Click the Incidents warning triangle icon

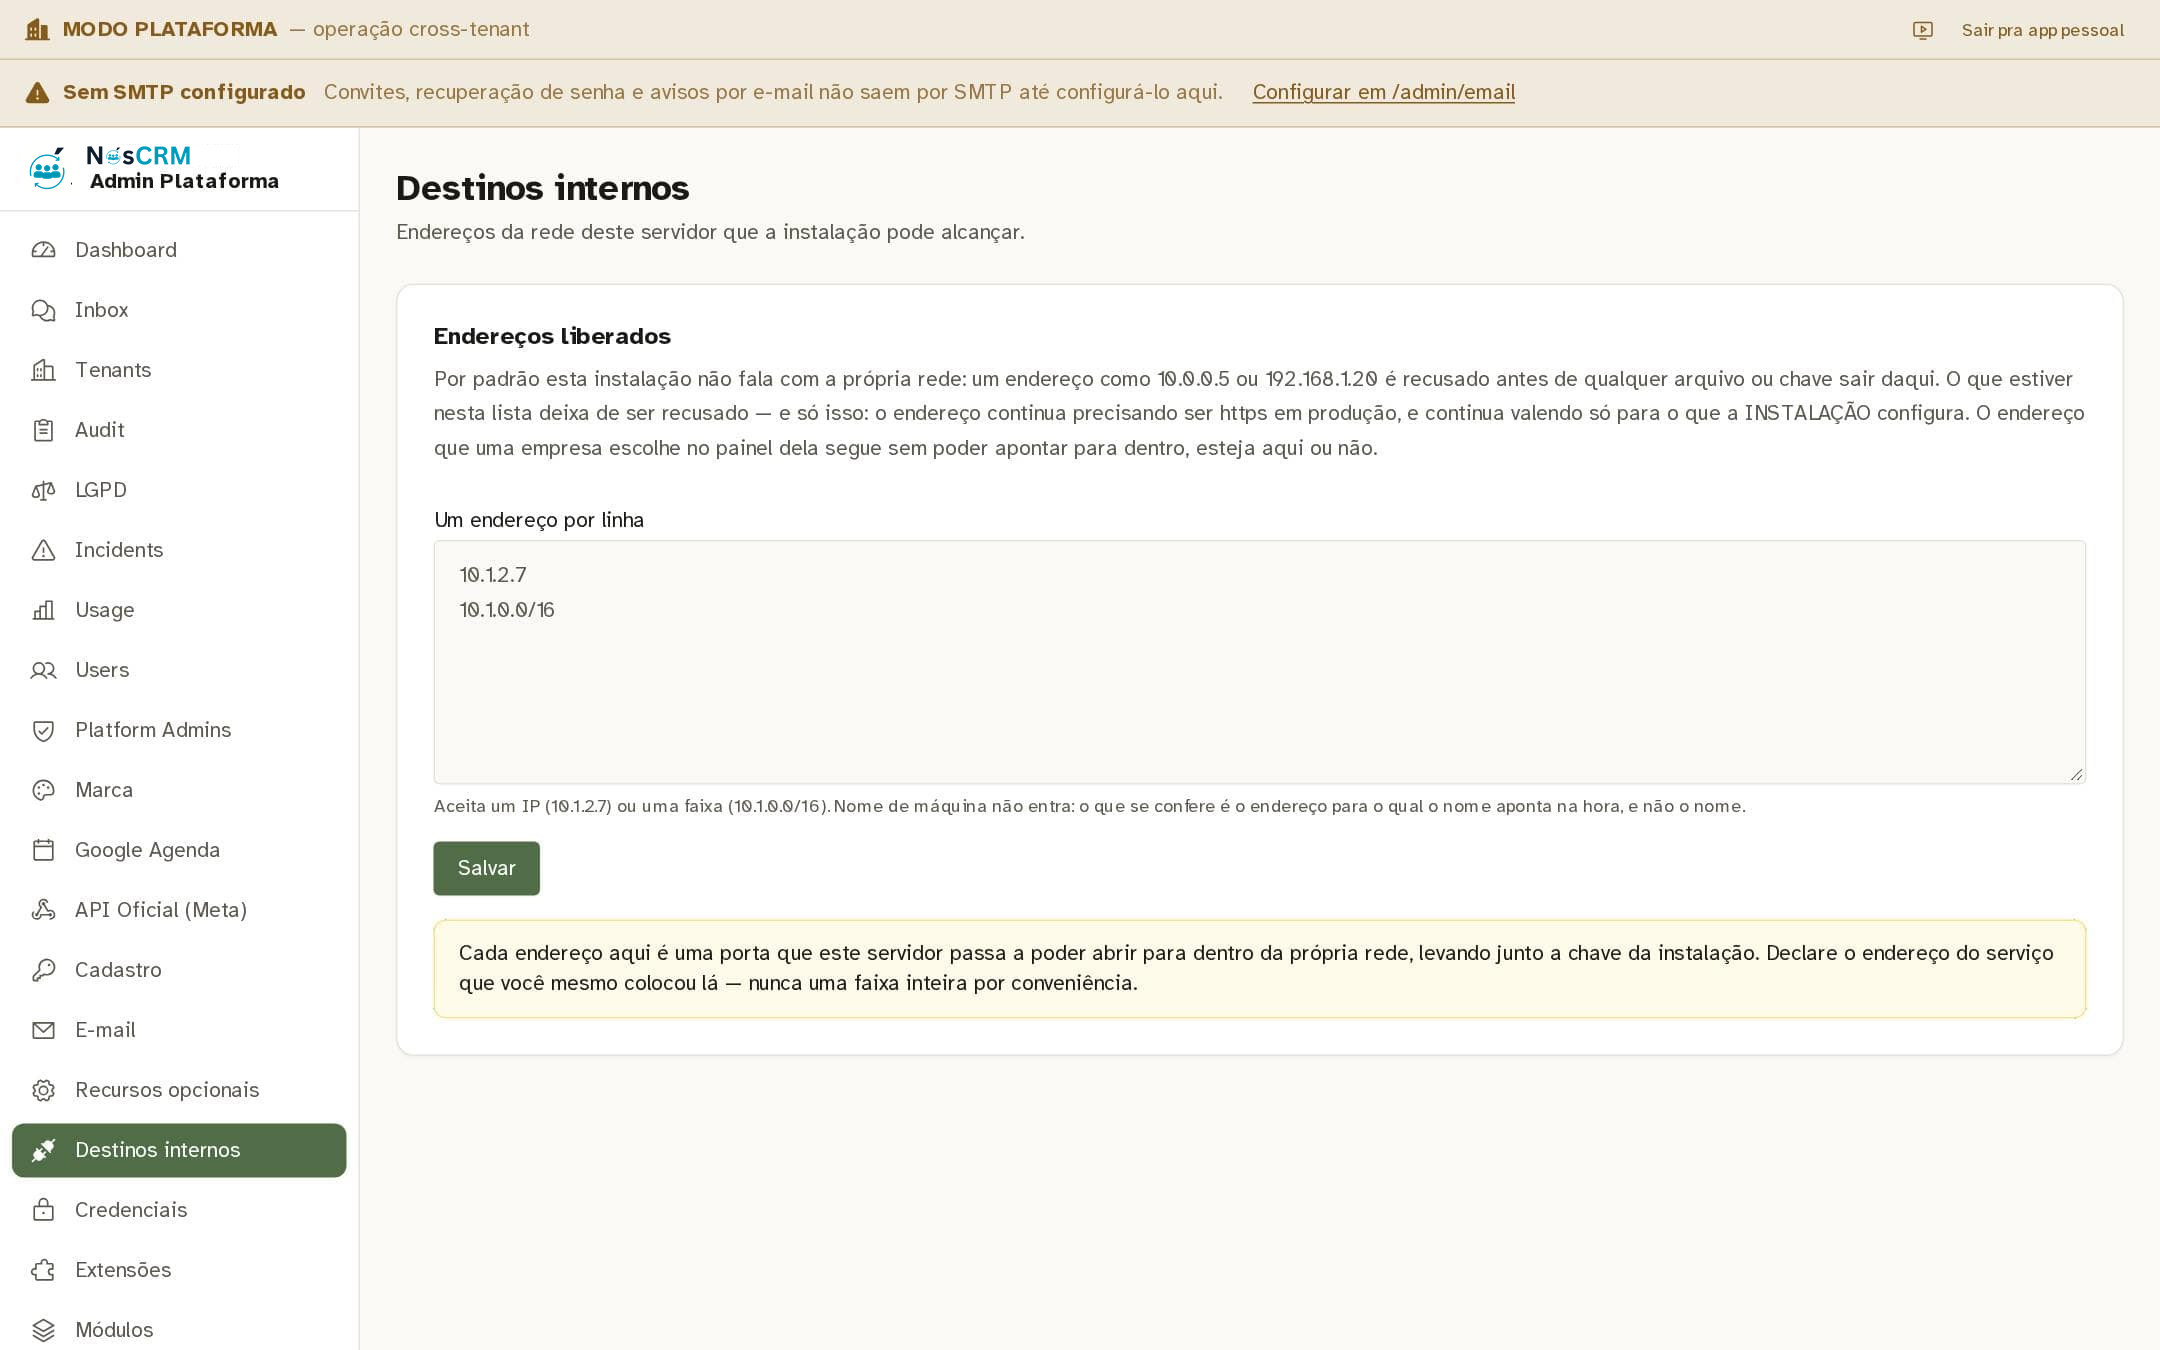pyautogui.click(x=43, y=550)
